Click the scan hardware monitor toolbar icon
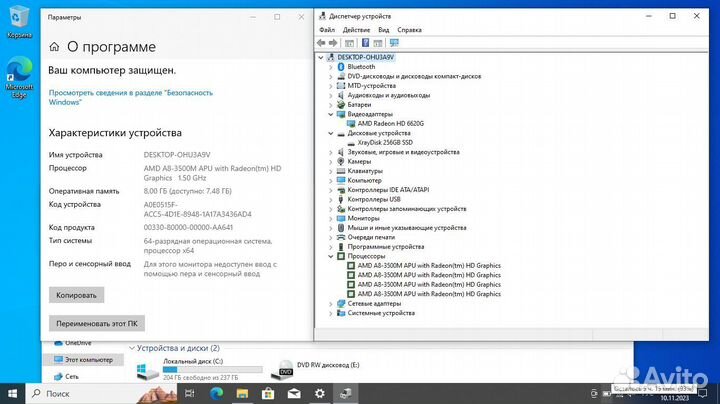The image size is (720, 404). click(x=394, y=43)
